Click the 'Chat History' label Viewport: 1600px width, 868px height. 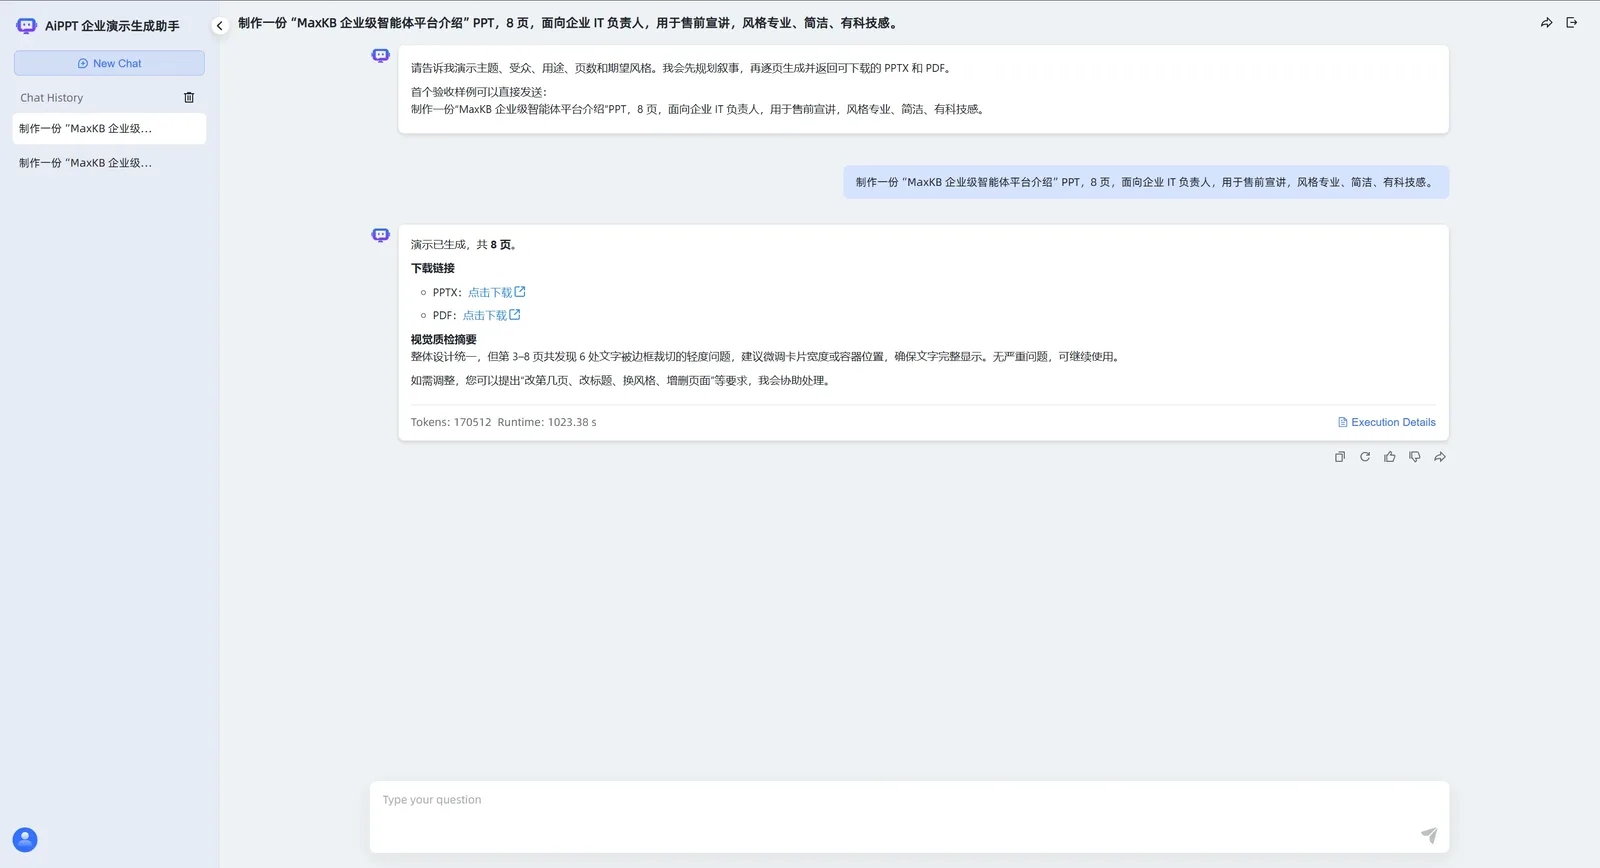click(52, 98)
